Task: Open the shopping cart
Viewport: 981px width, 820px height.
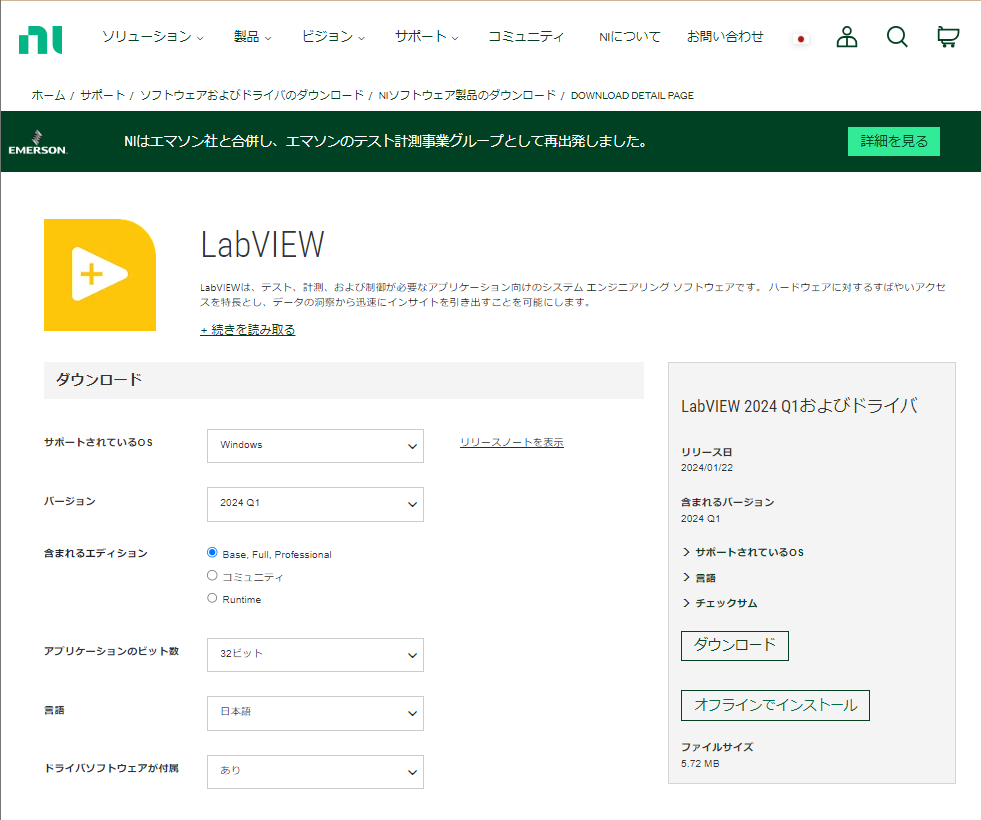Action: coord(946,35)
